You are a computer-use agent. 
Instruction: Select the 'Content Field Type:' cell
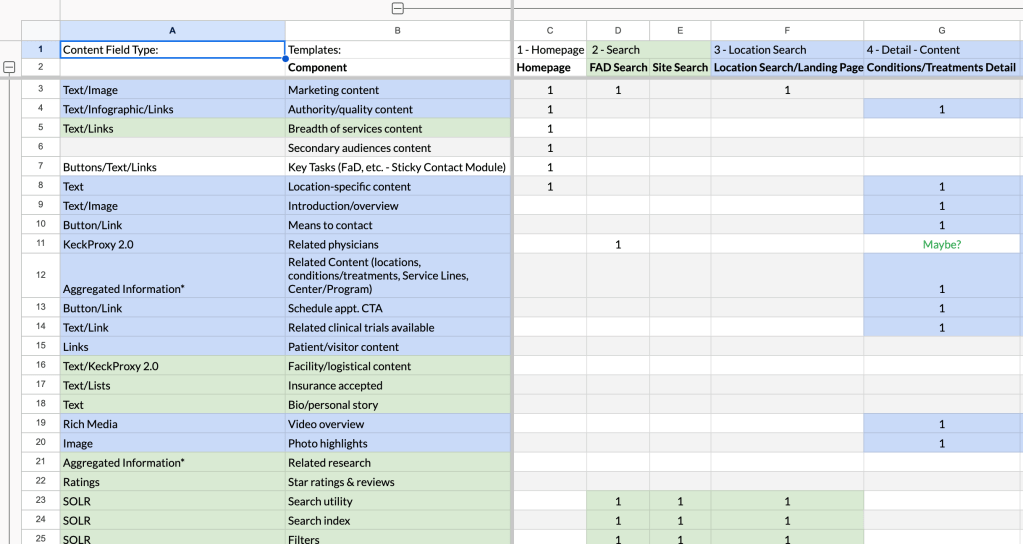pos(172,49)
